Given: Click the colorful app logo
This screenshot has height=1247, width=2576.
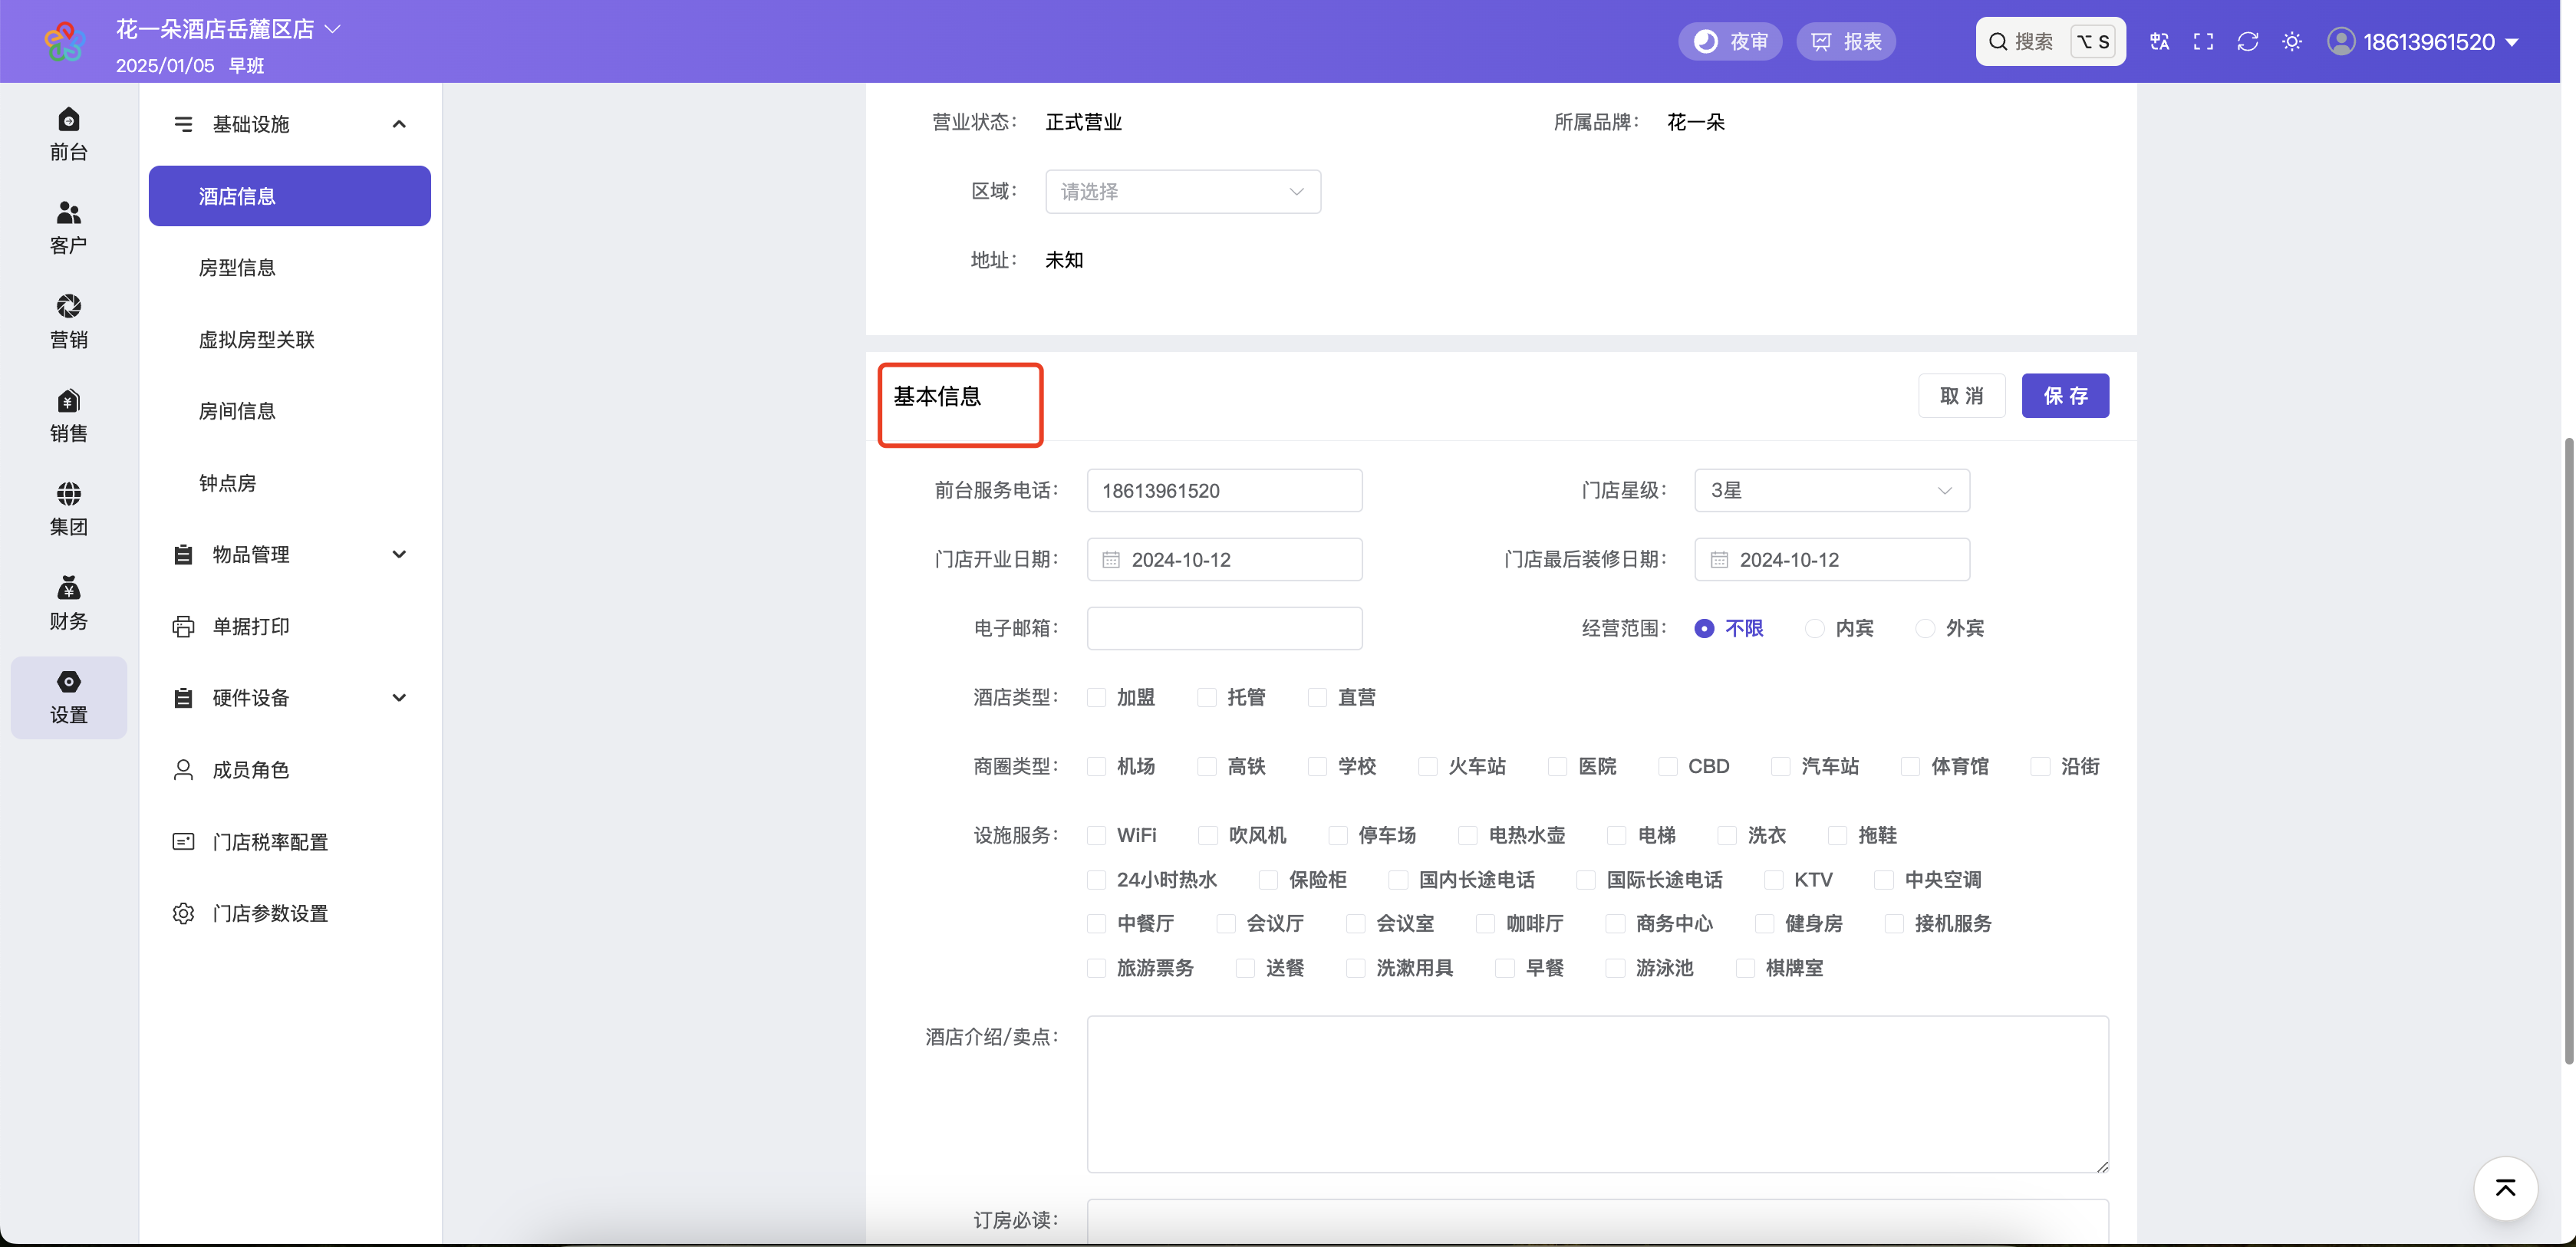Looking at the screenshot, I should [x=65, y=41].
